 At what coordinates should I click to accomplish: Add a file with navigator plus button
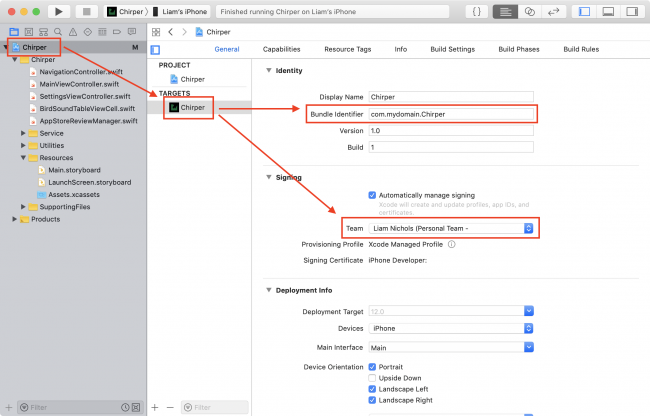[x=9, y=407]
